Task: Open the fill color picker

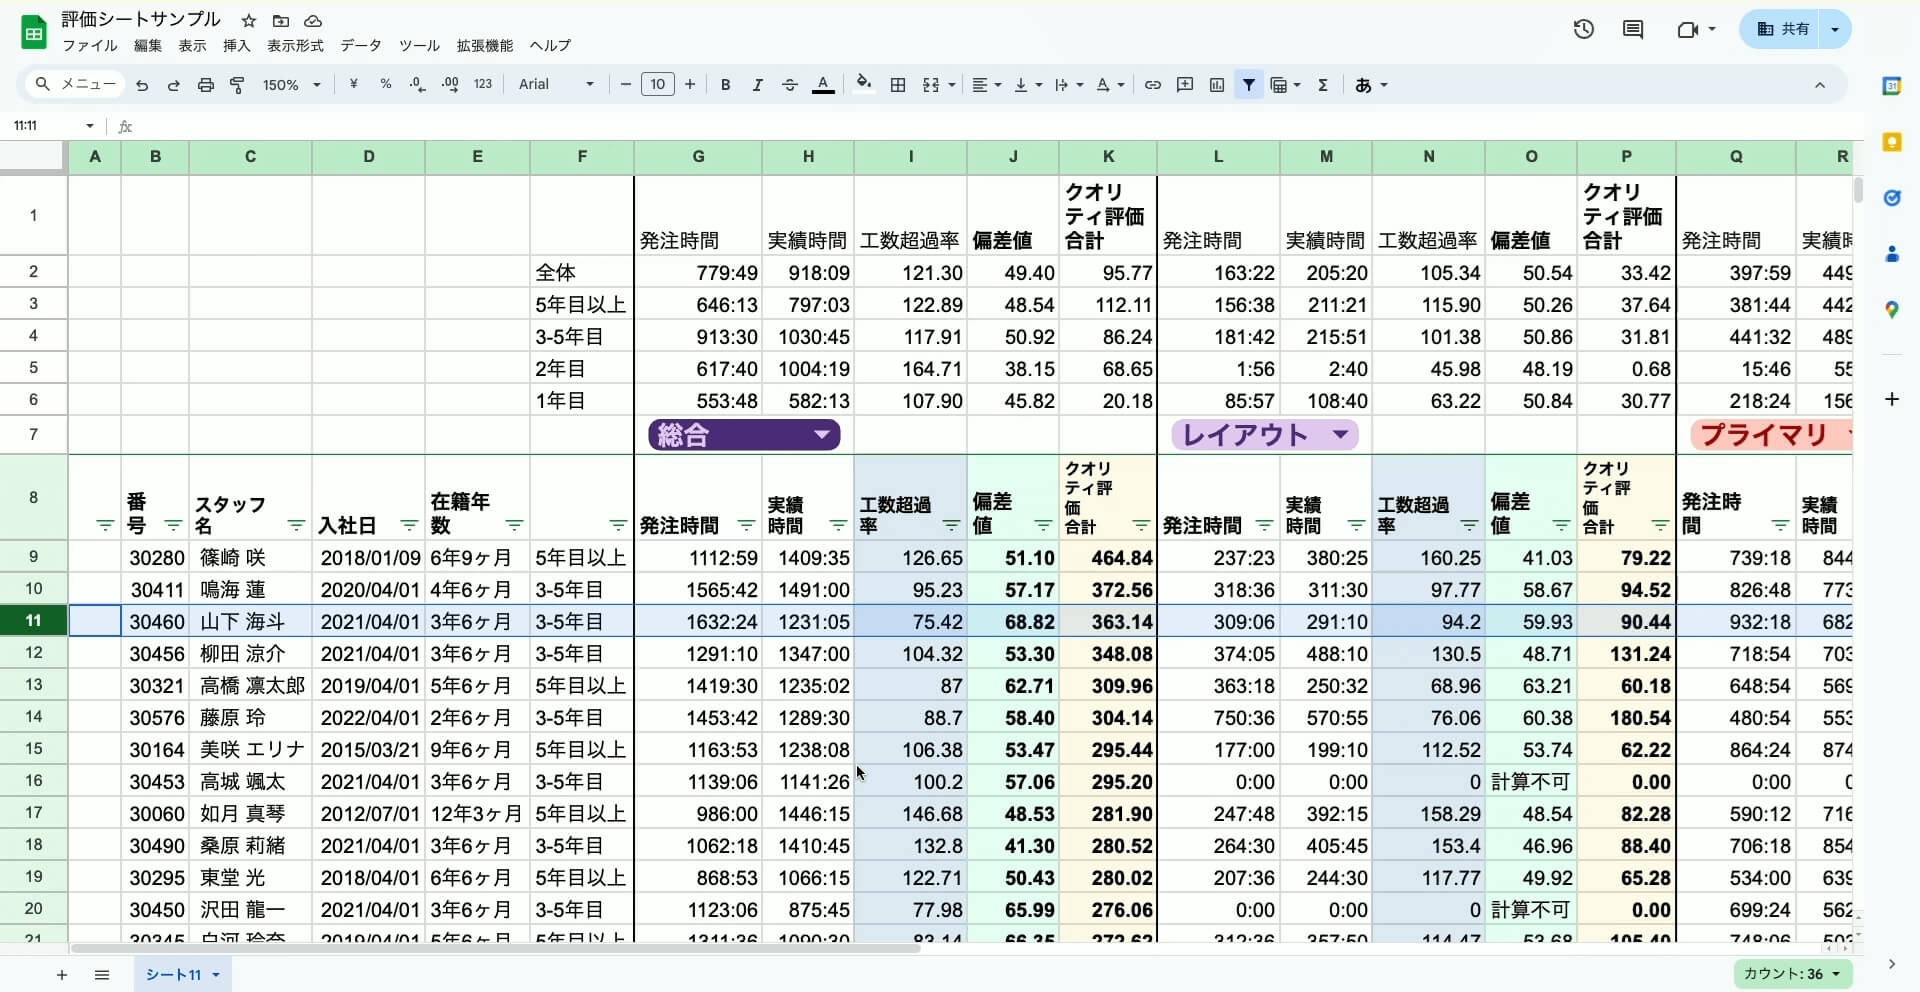Action: [x=865, y=85]
